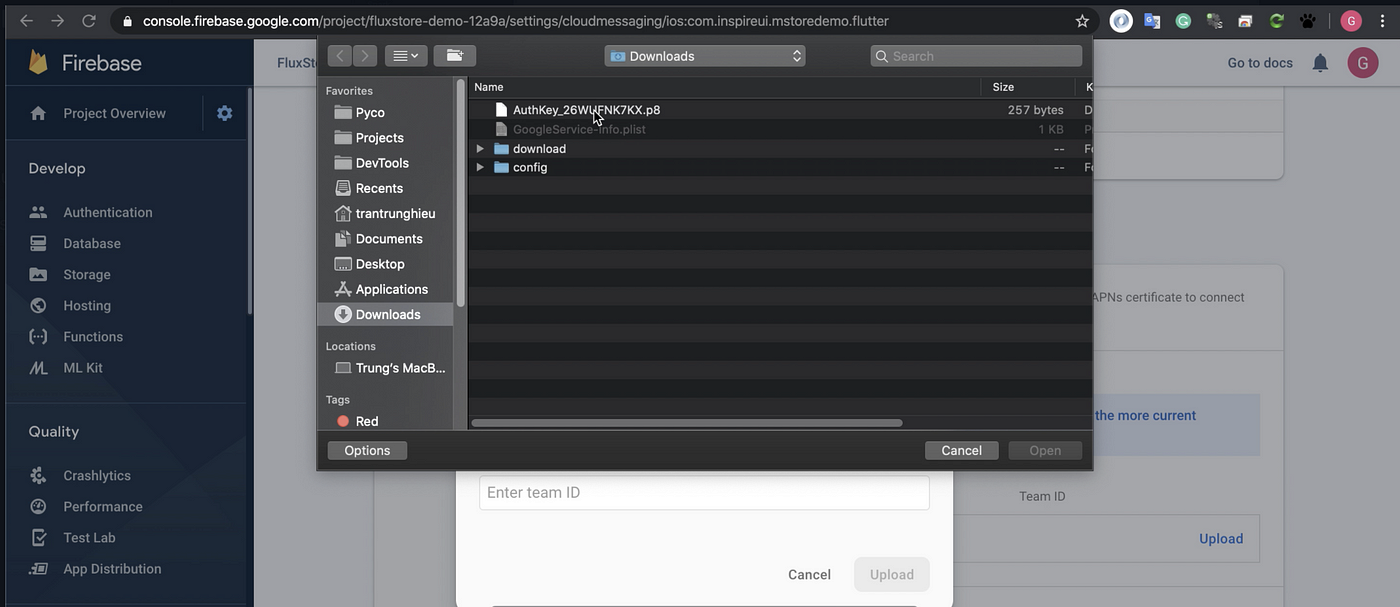Open Authentication in Firebase sidebar
This screenshot has height=607, width=1400.
[x=107, y=212]
